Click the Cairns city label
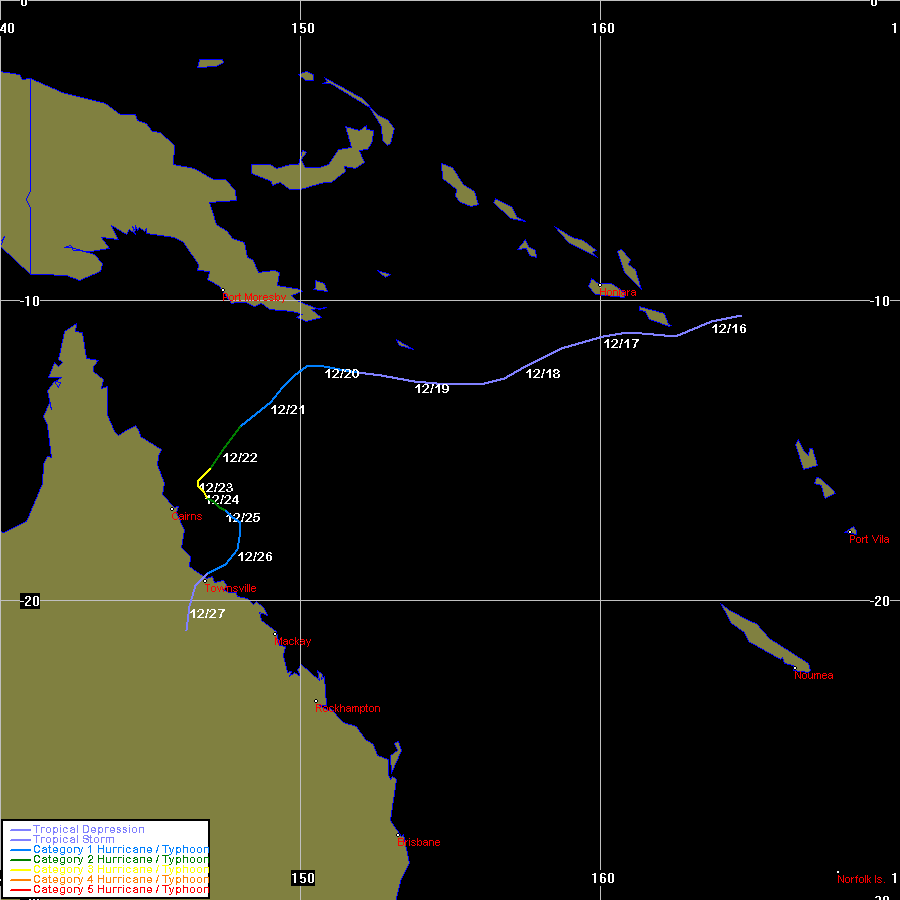This screenshot has height=900, width=900. coord(187,516)
